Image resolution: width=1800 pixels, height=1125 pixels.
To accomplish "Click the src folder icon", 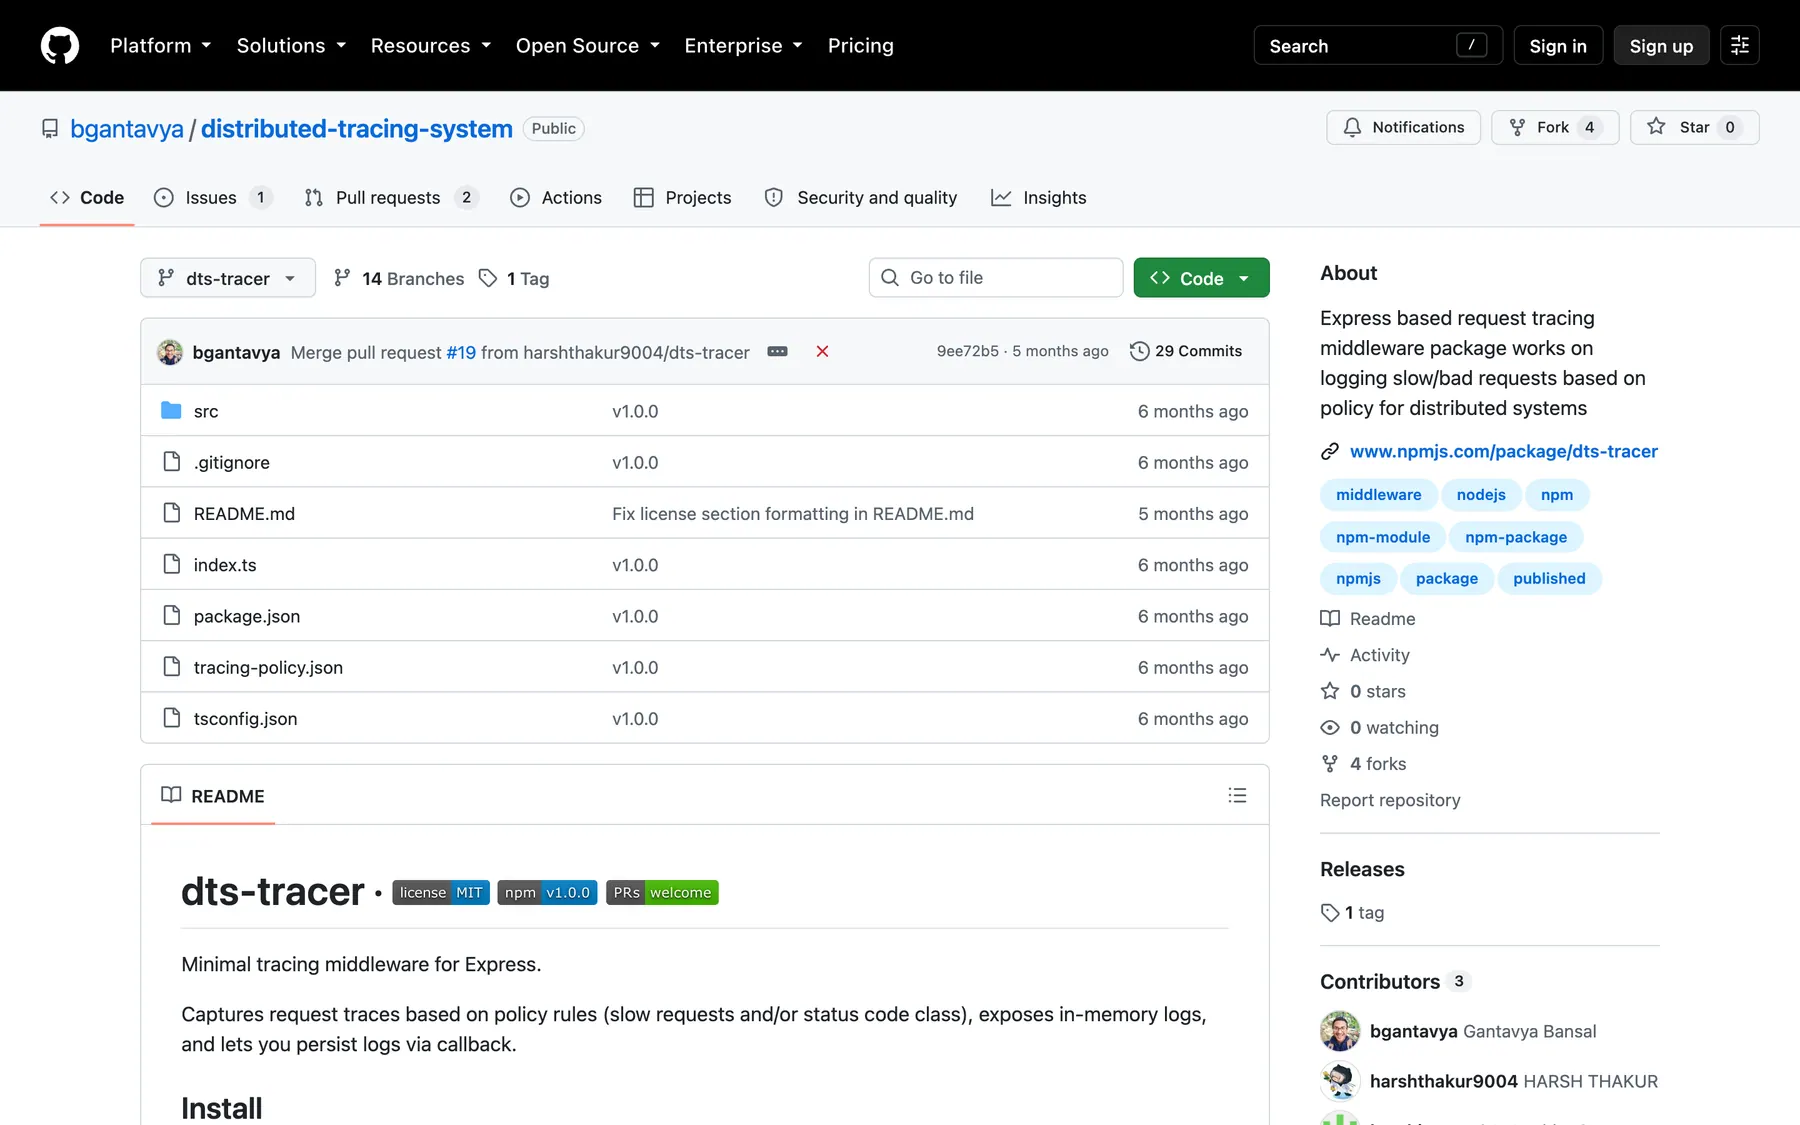I will point(172,411).
